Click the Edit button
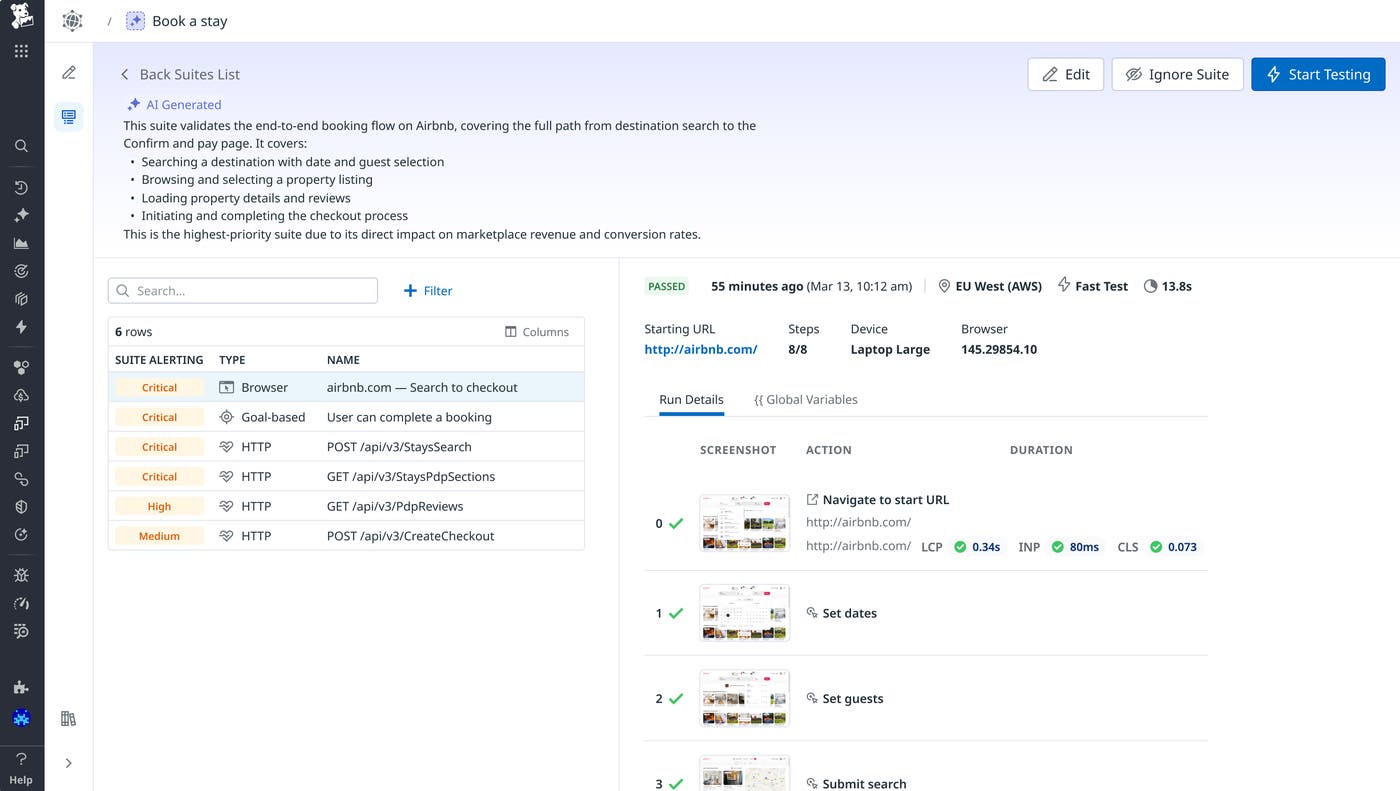 pos(1066,74)
